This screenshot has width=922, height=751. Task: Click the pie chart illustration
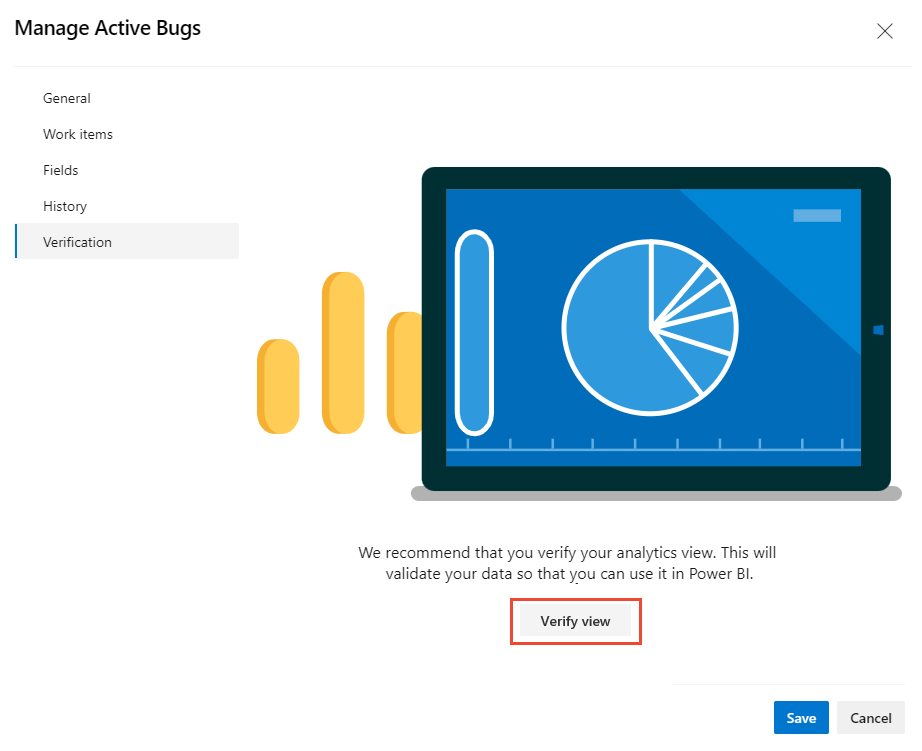coord(650,328)
